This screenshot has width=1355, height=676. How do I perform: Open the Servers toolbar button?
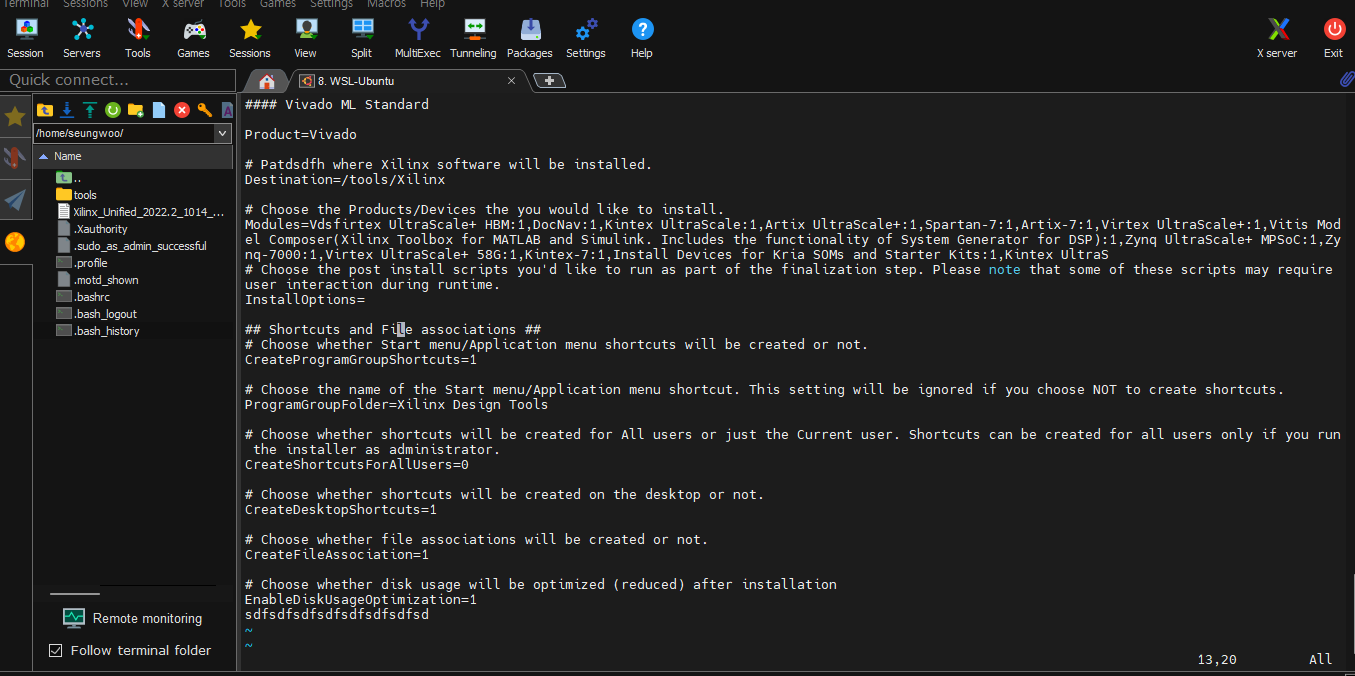[82, 38]
